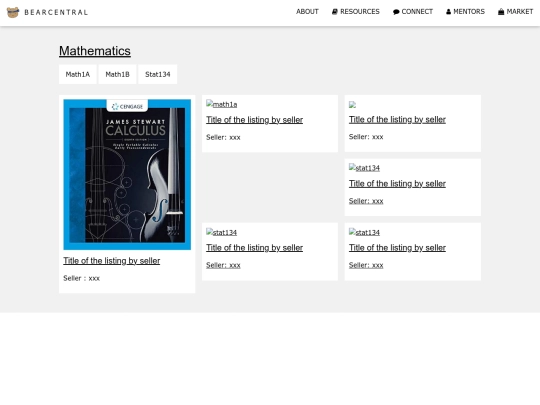Open listing title under the unlabeled image
This screenshot has height=405, width=540.
point(397,120)
